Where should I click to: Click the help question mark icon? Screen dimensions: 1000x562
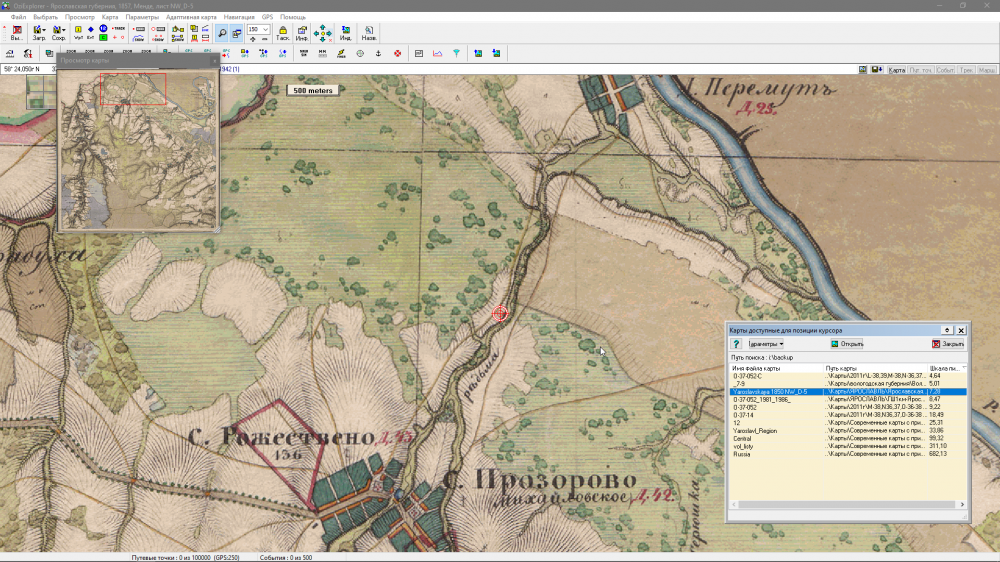pos(736,343)
